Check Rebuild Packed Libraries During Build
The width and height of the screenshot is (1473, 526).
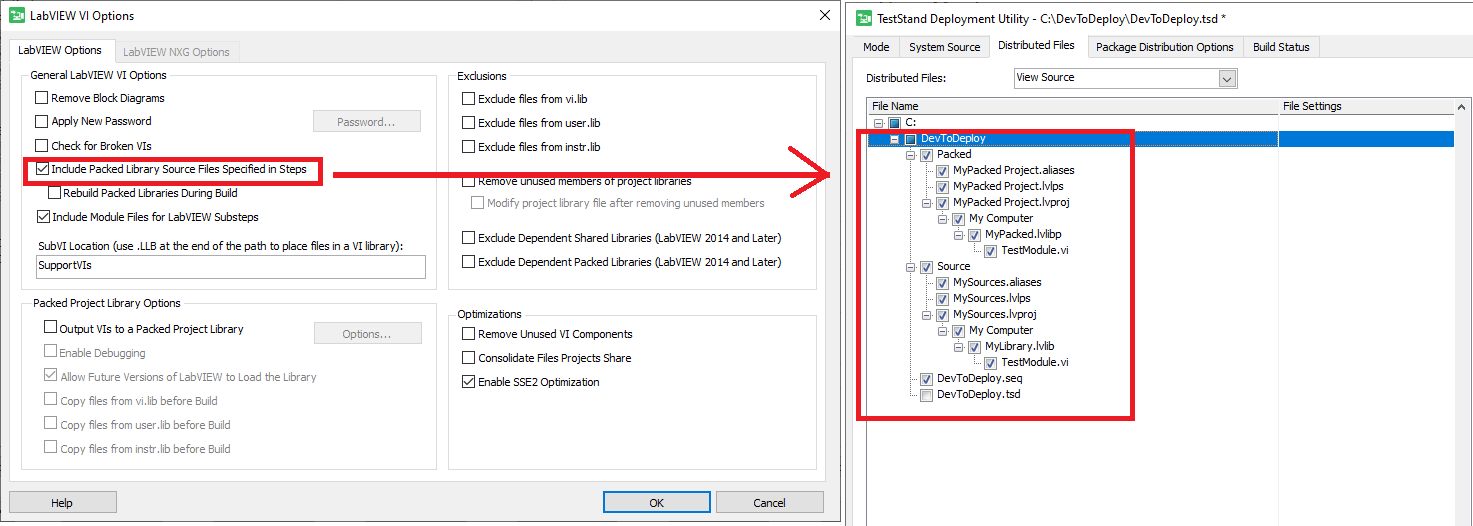[x=54, y=193]
